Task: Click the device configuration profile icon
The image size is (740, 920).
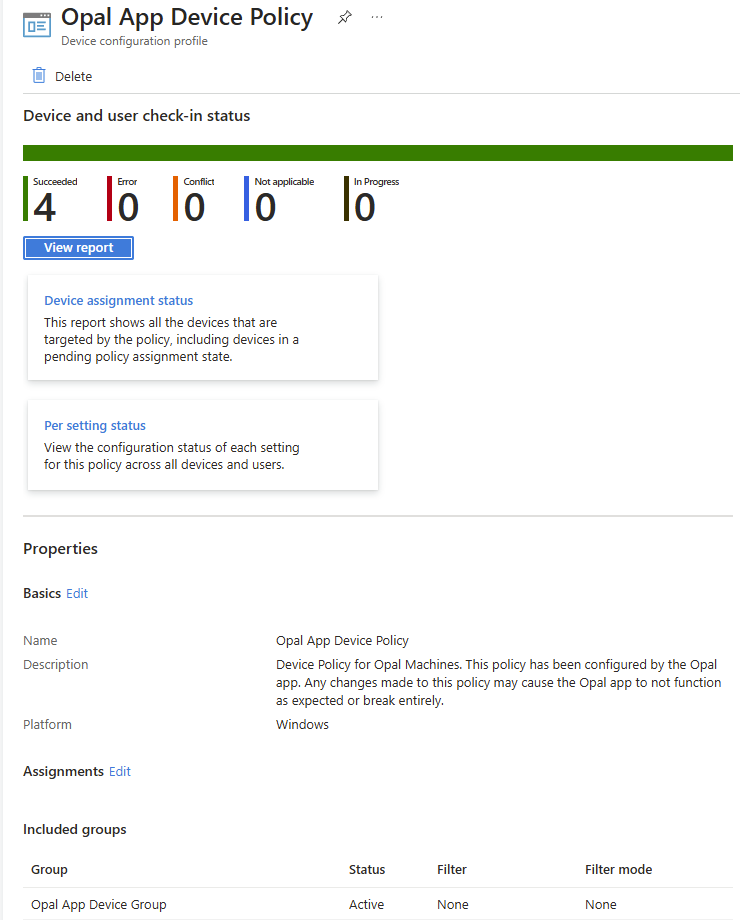Action: coord(36,25)
